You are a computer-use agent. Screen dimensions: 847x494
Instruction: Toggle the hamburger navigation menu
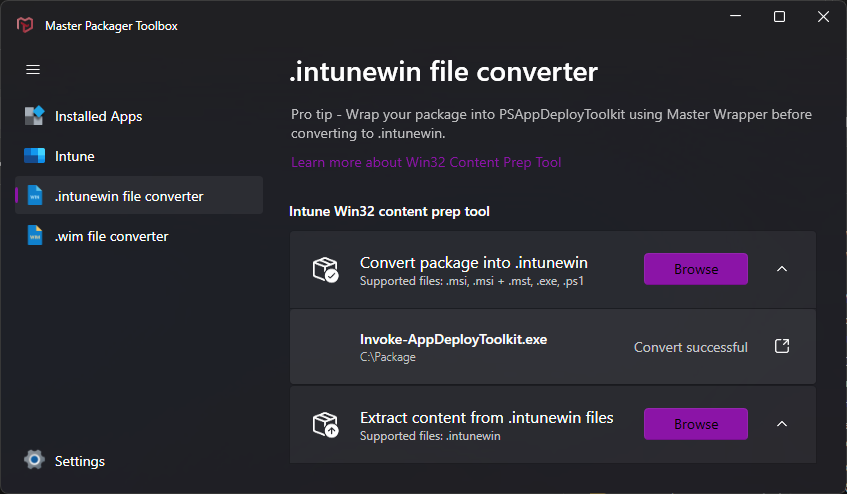coord(33,70)
